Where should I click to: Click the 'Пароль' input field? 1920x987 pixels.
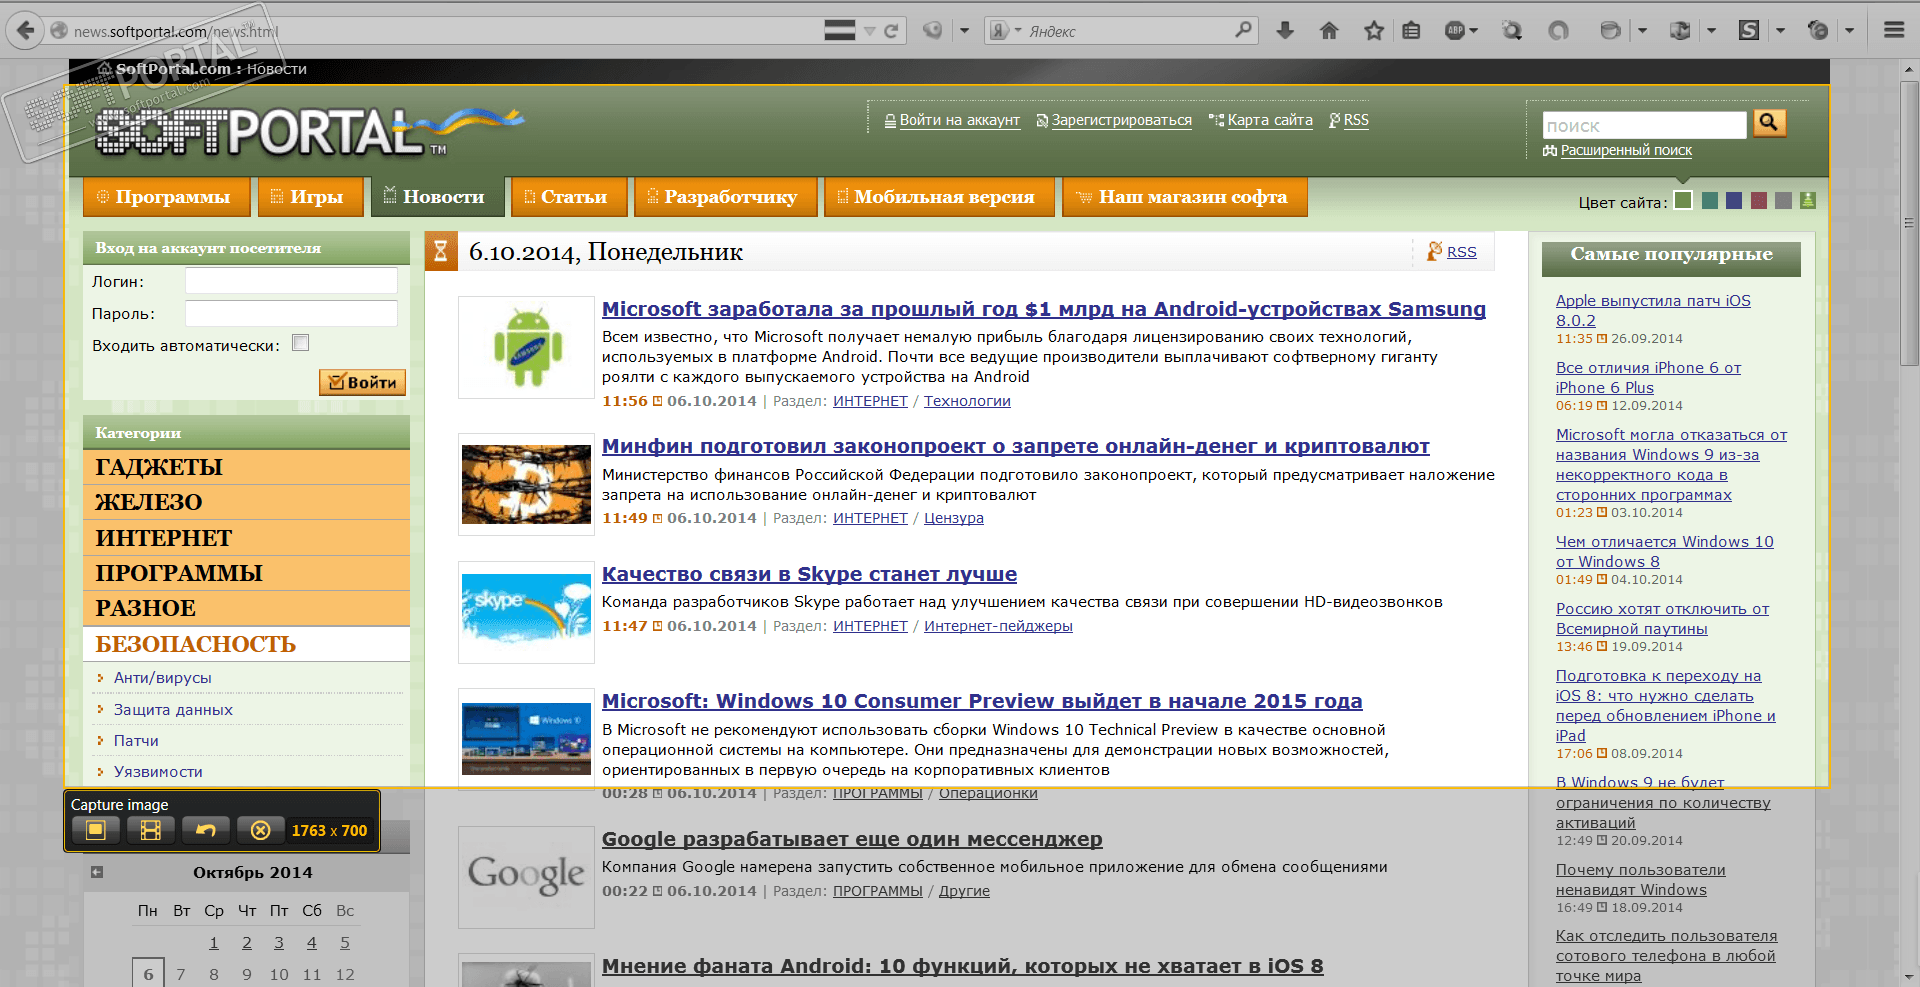pos(291,313)
